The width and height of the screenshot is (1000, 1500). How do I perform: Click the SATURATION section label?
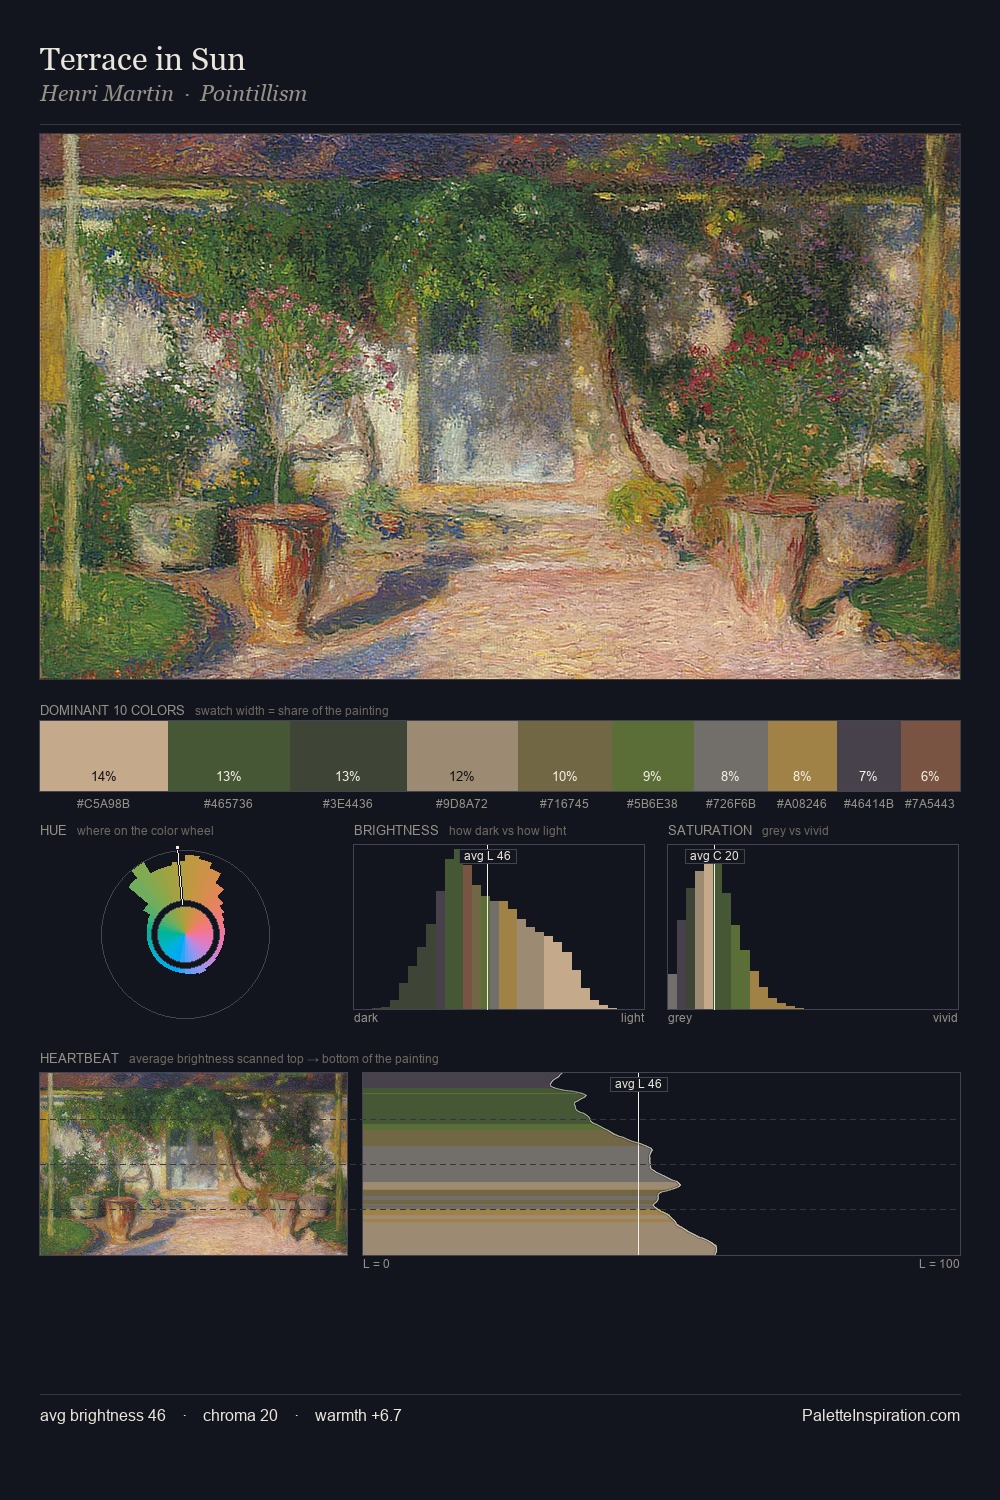(710, 830)
